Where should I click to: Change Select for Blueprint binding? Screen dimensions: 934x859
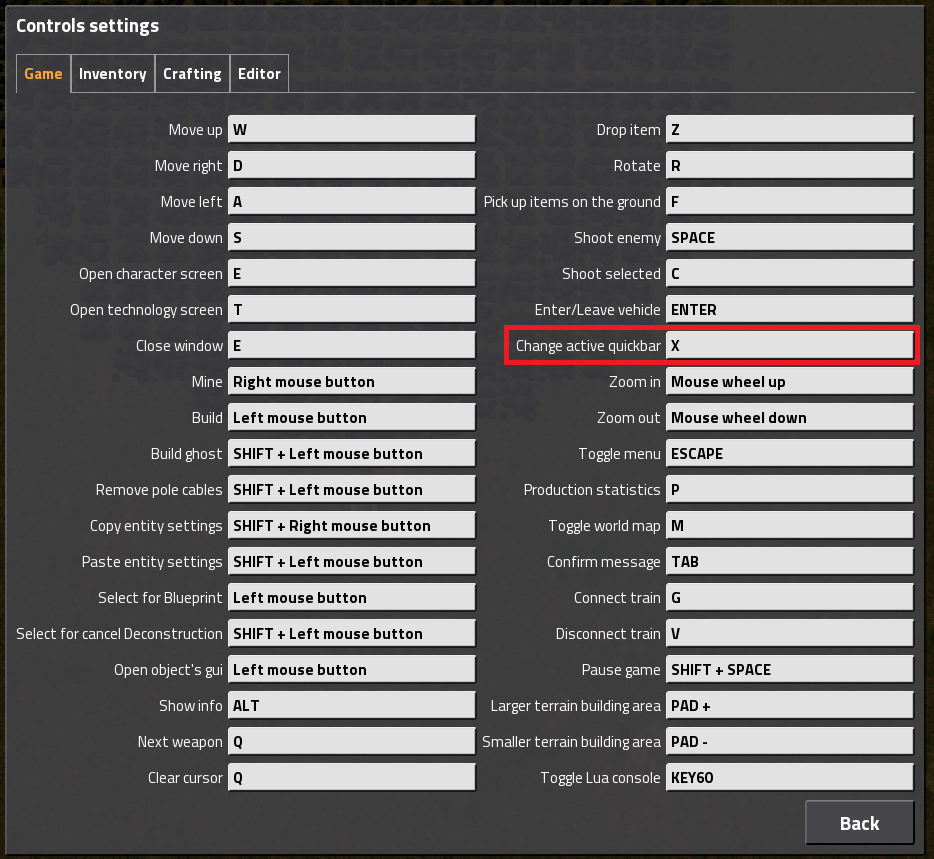[x=351, y=597]
